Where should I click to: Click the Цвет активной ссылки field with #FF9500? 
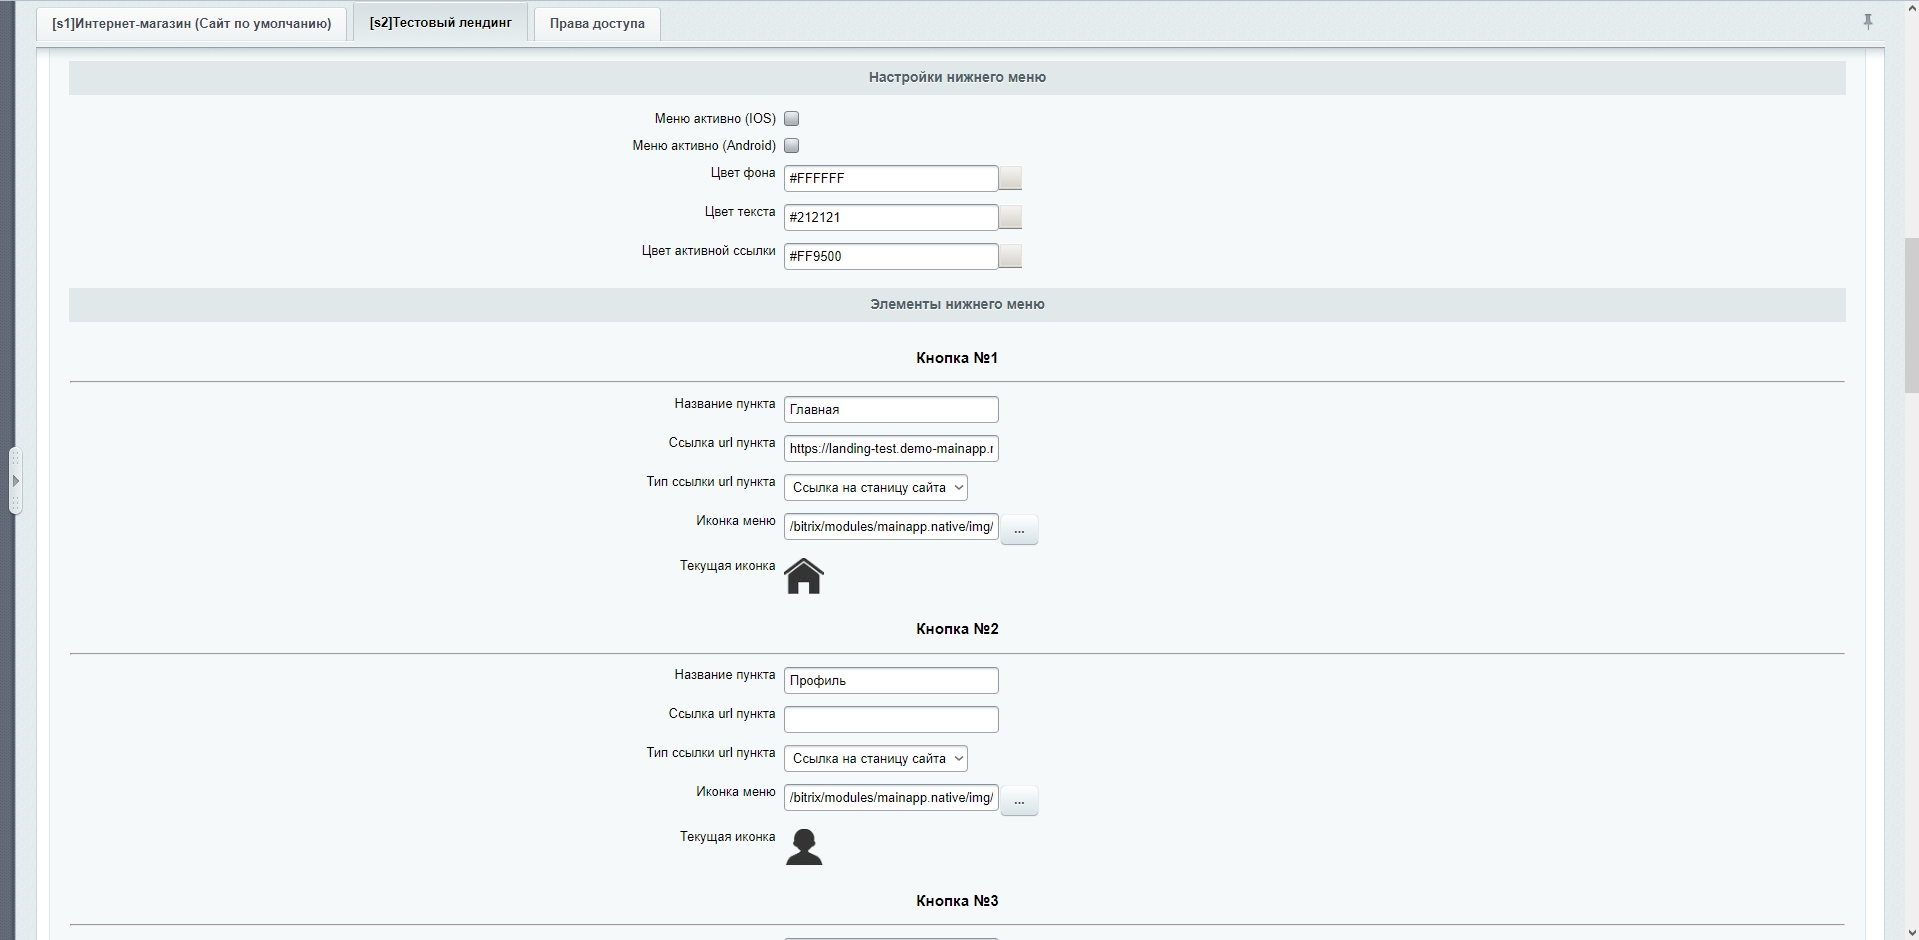pos(890,257)
